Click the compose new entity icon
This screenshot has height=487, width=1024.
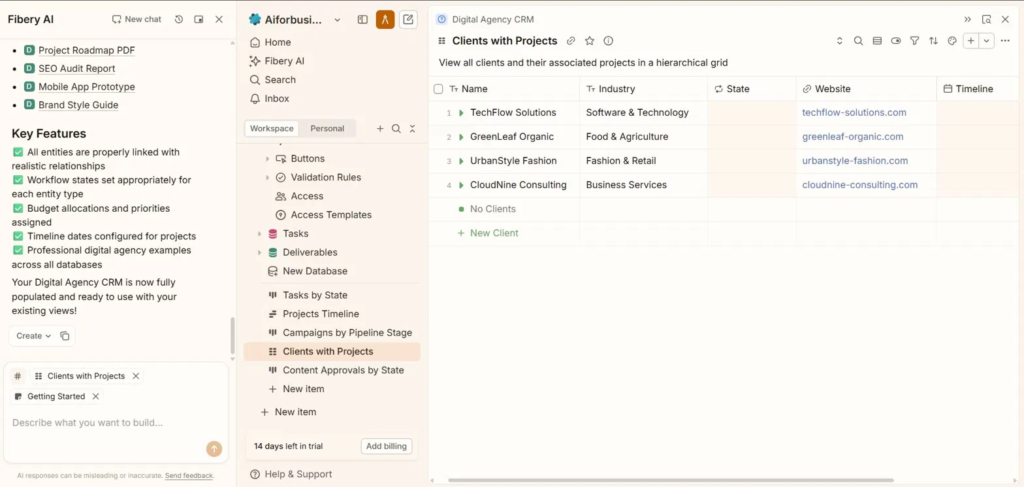click(408, 20)
